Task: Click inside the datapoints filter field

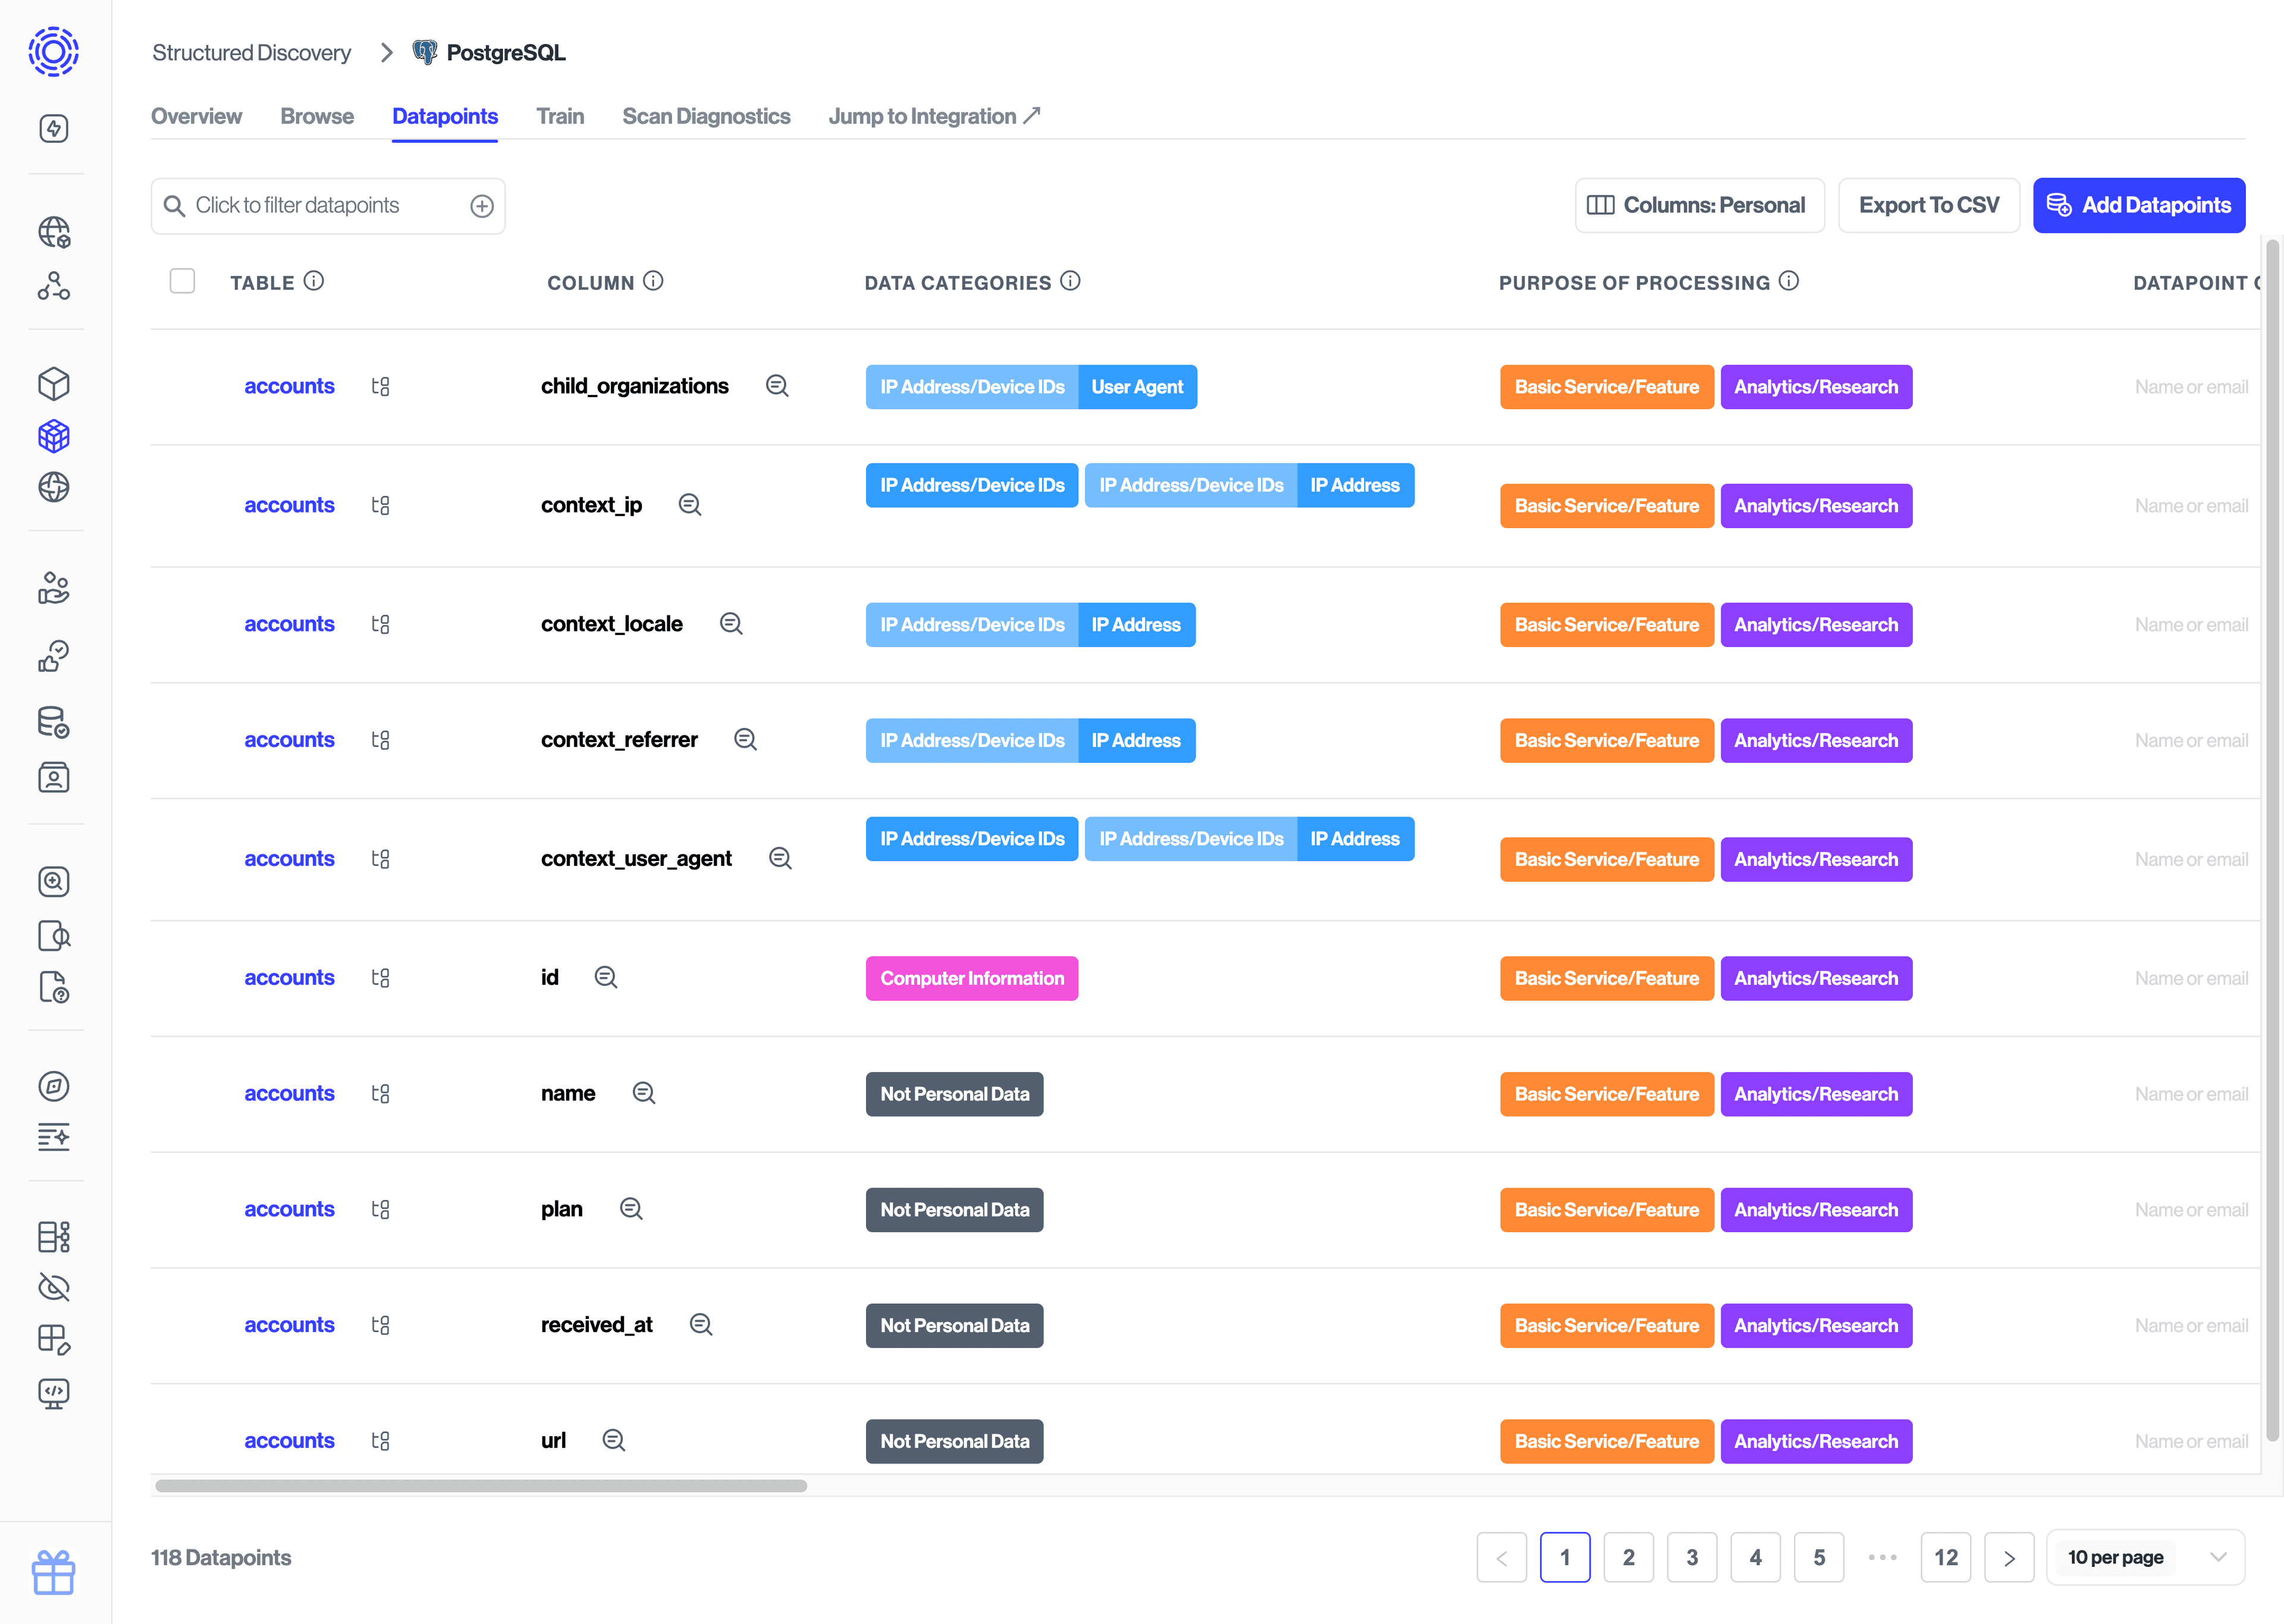Action: coord(320,205)
